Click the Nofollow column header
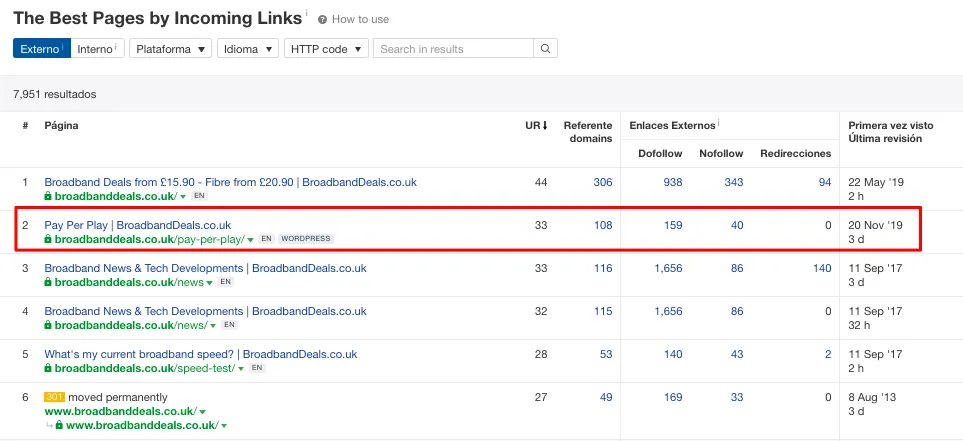 (721, 154)
